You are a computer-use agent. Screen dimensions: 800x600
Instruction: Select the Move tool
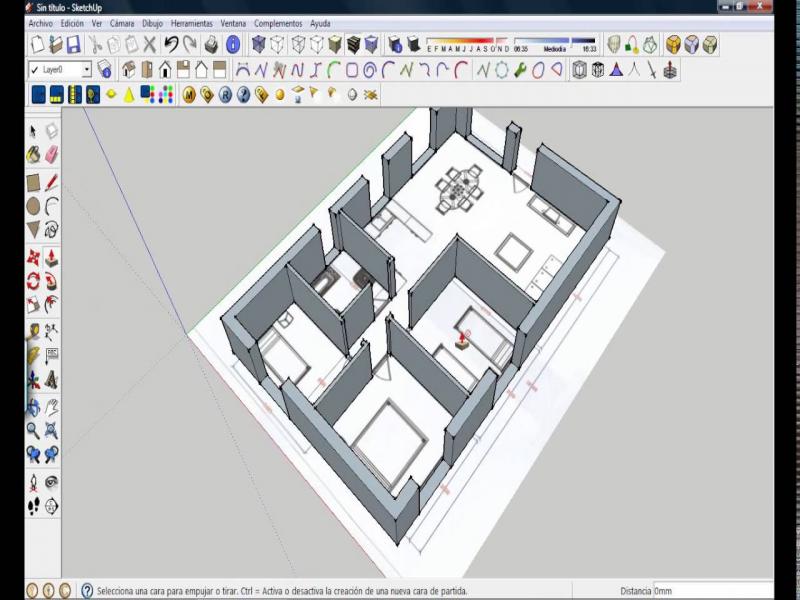33,256
